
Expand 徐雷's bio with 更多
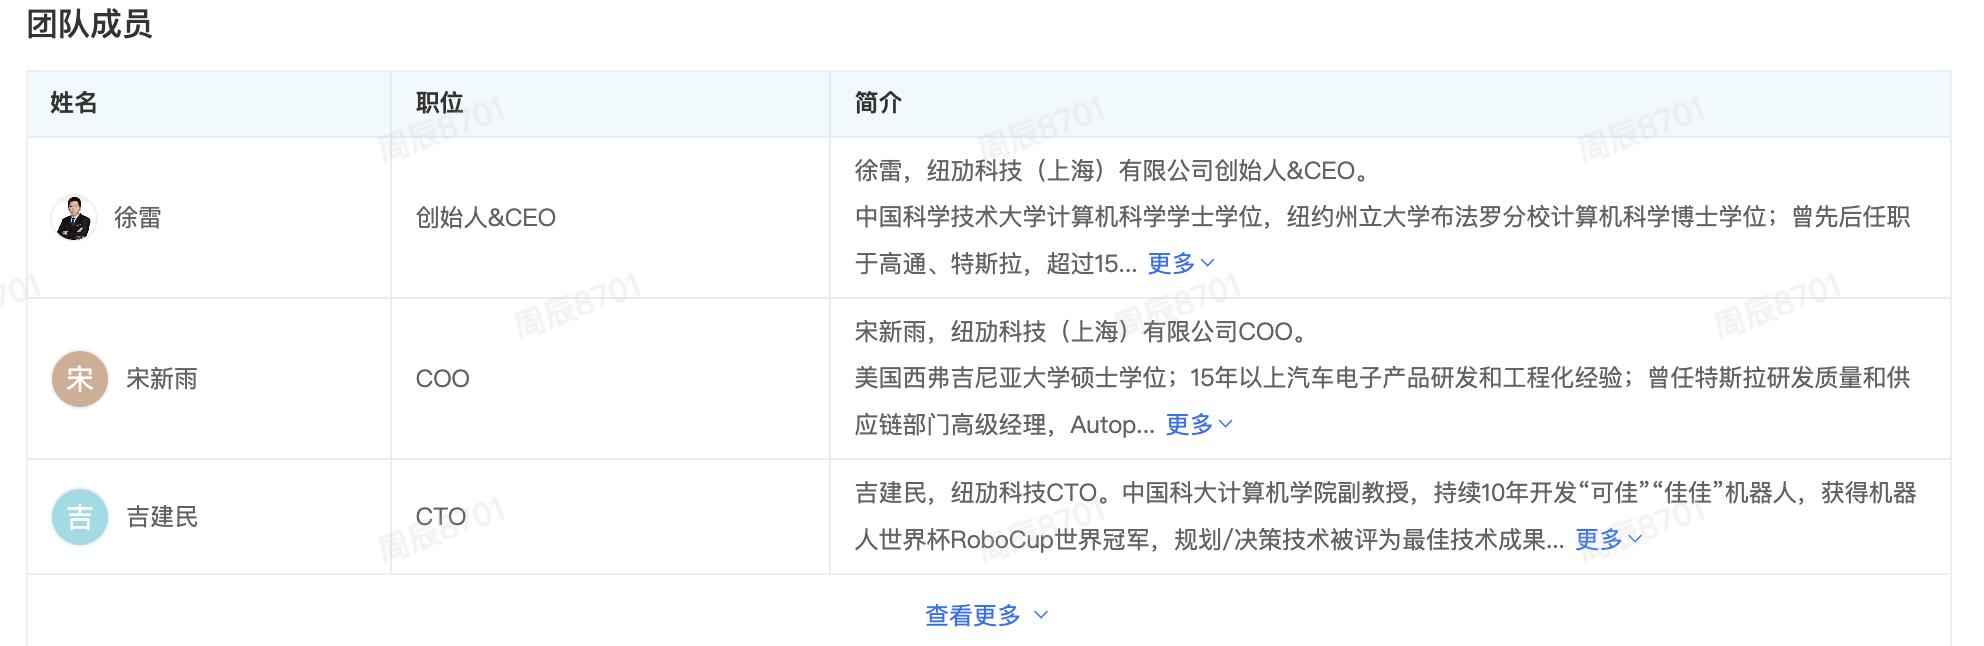point(1171,263)
